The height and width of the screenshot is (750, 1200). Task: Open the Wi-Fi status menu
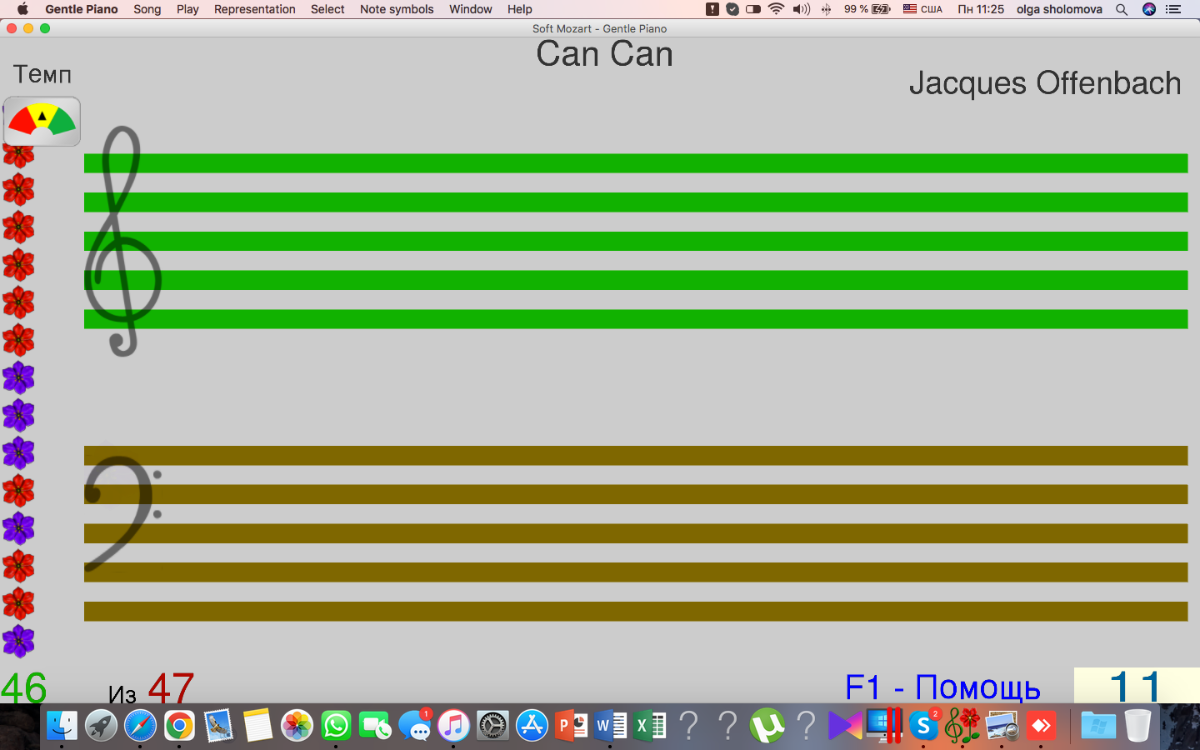pyautogui.click(x=777, y=9)
